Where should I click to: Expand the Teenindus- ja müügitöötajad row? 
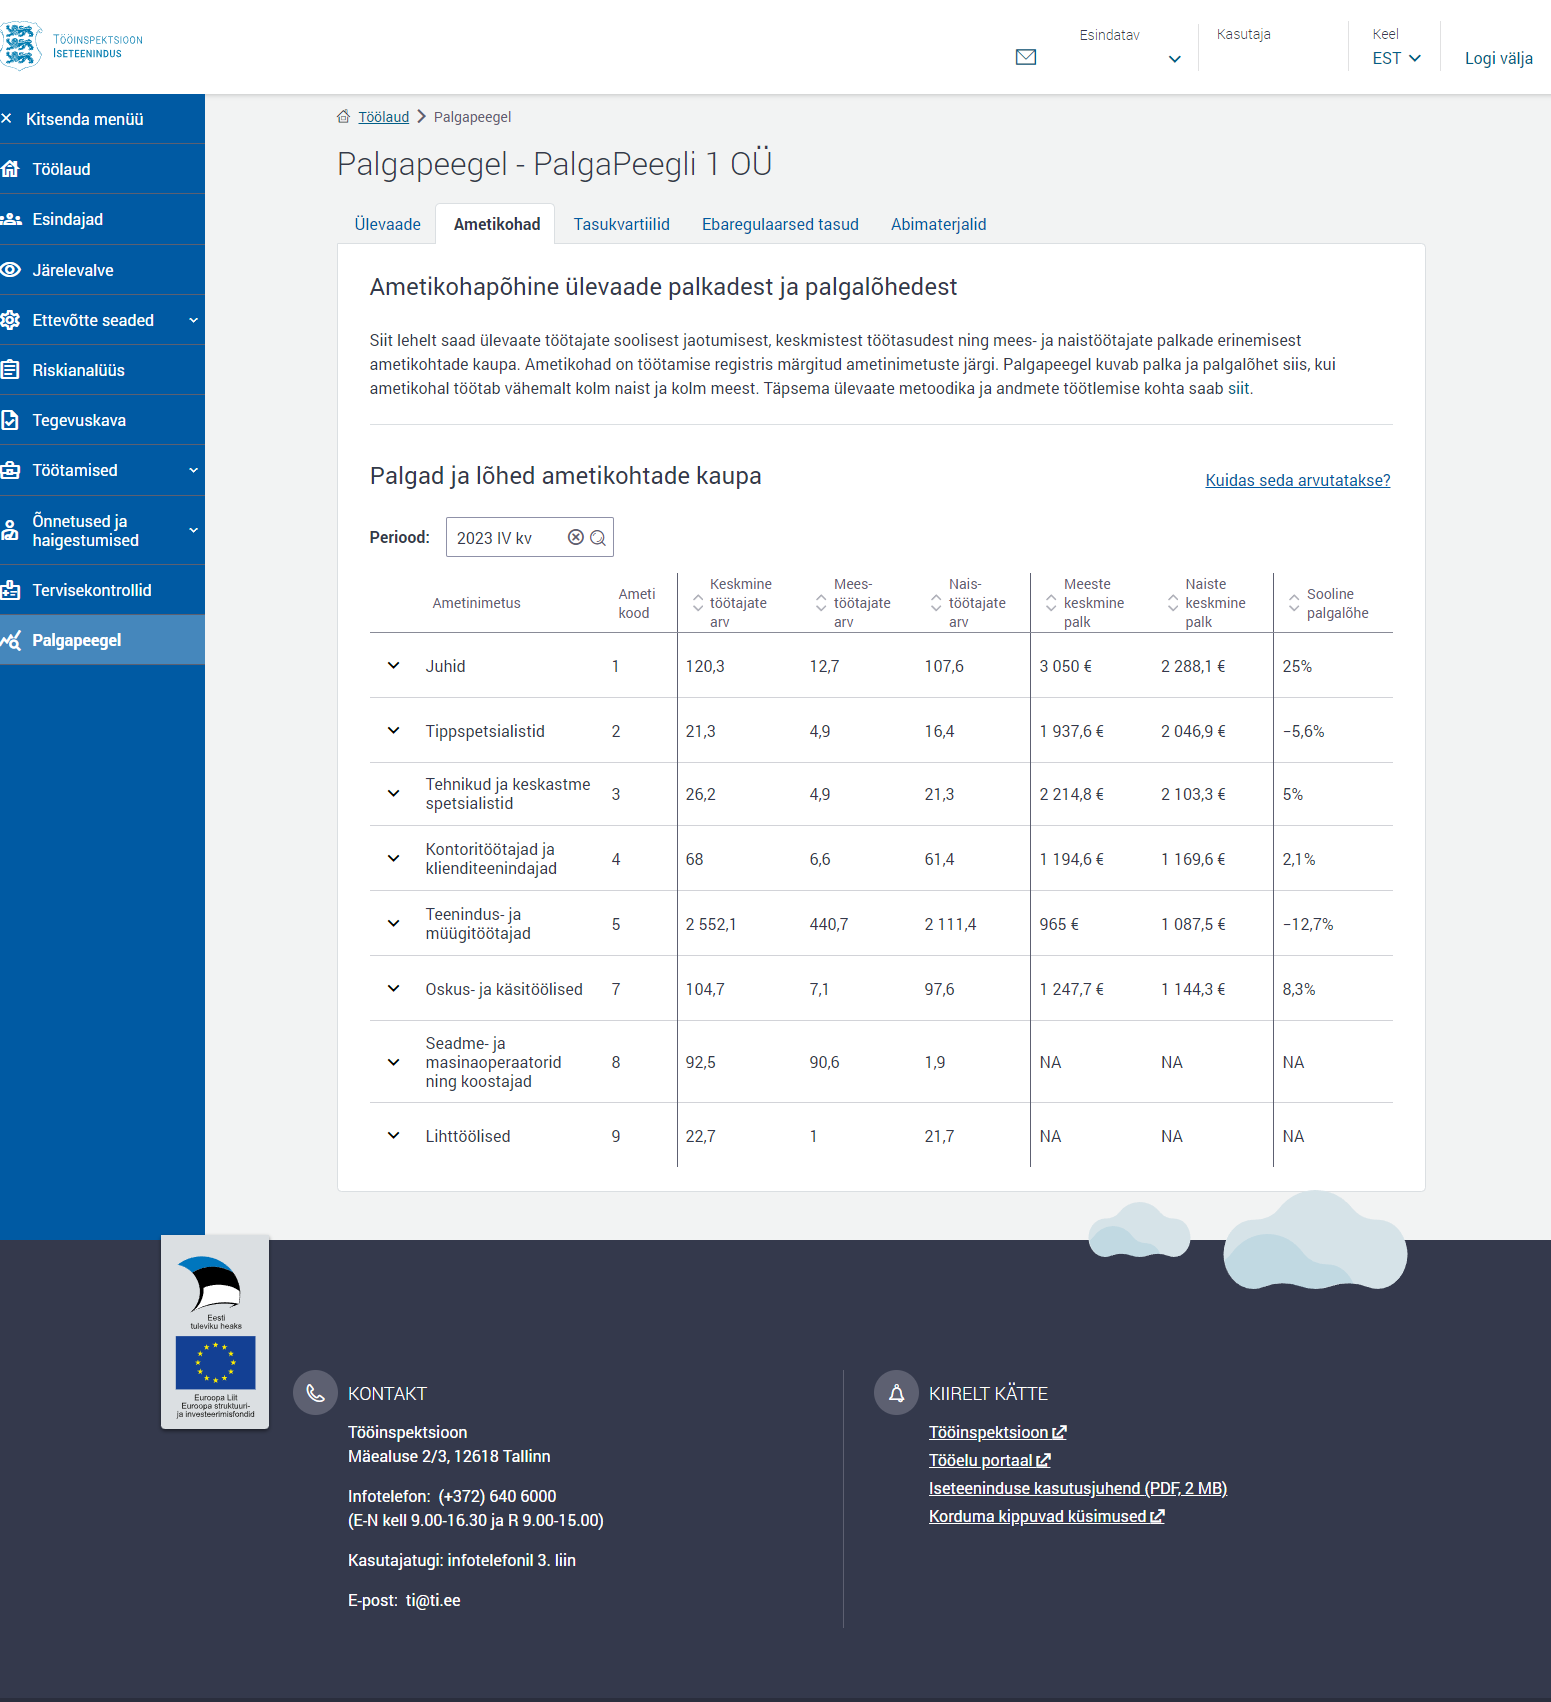pyautogui.click(x=394, y=924)
